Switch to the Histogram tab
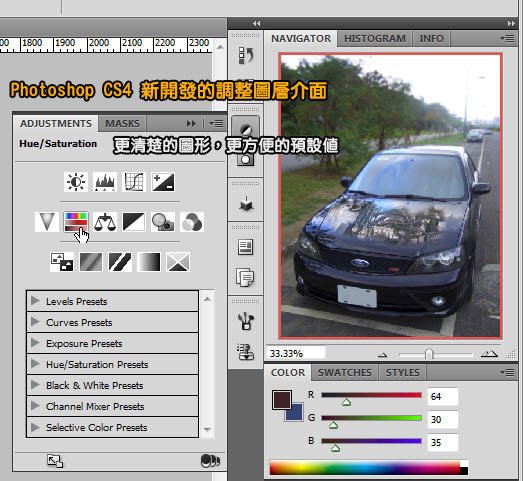This screenshot has height=481, width=523. click(375, 38)
